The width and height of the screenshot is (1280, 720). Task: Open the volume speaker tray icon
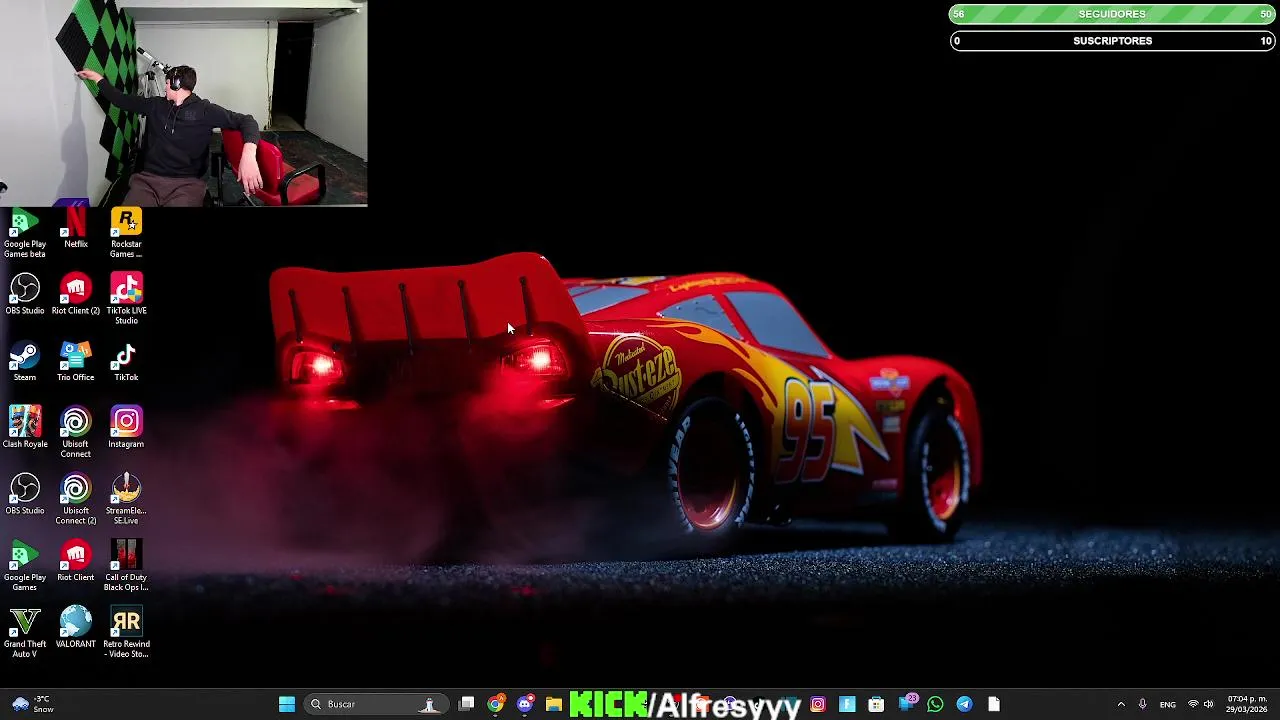[x=1209, y=704]
